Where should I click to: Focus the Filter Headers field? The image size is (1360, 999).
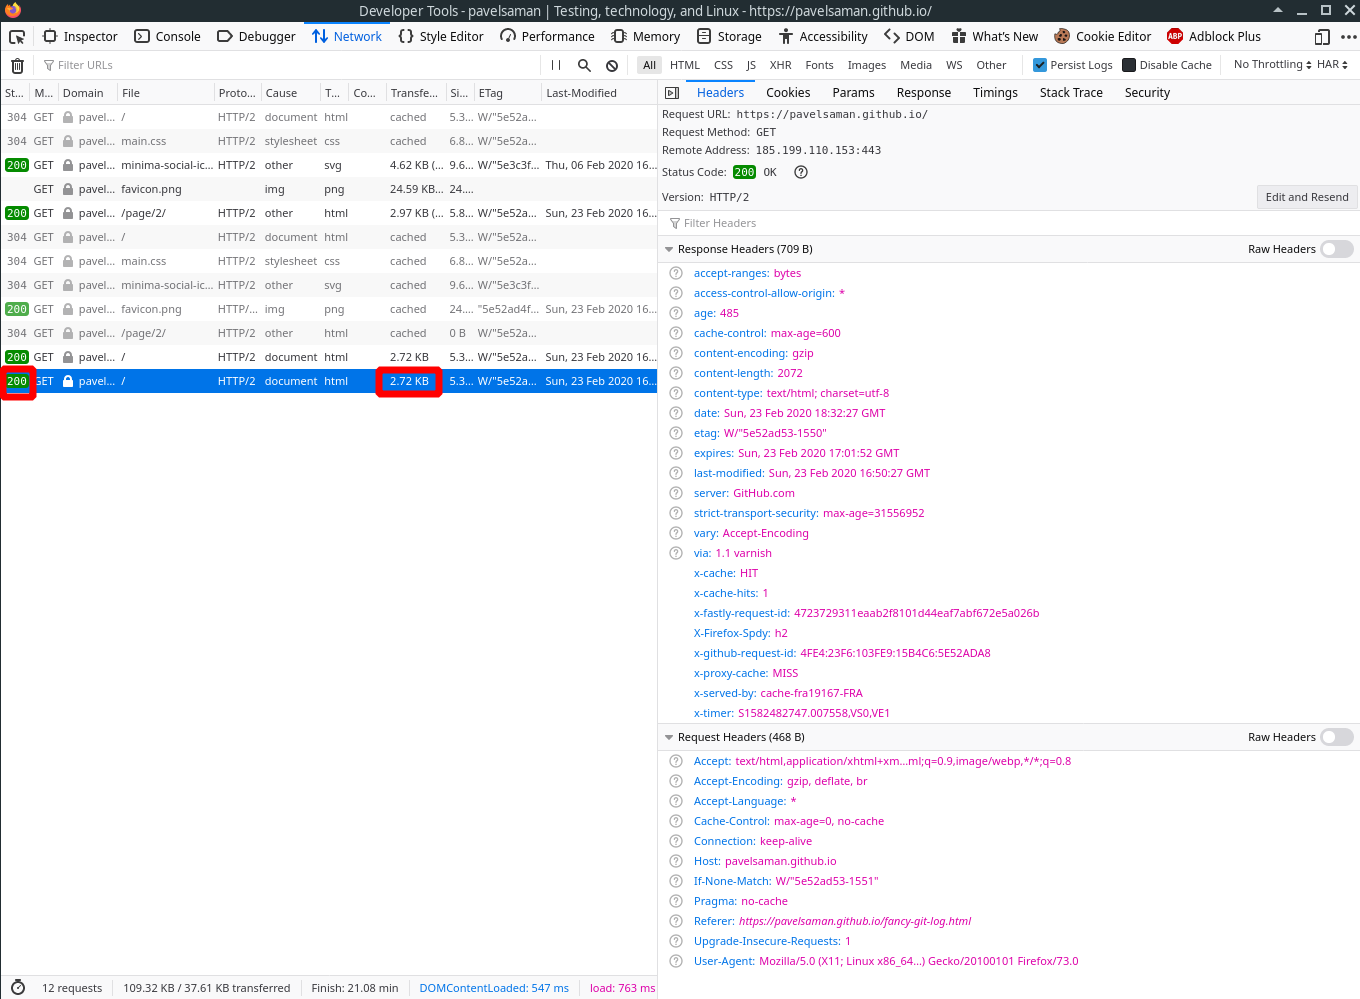click(1008, 223)
